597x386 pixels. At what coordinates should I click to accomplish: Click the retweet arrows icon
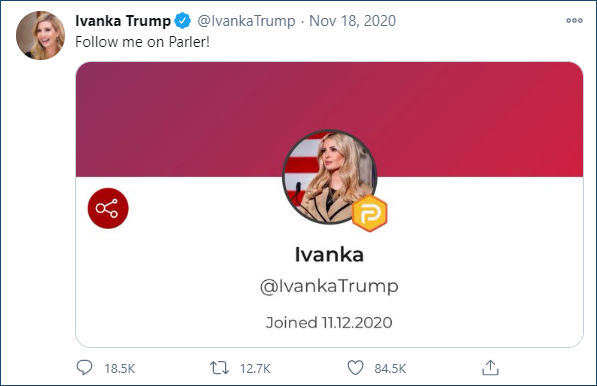point(219,368)
